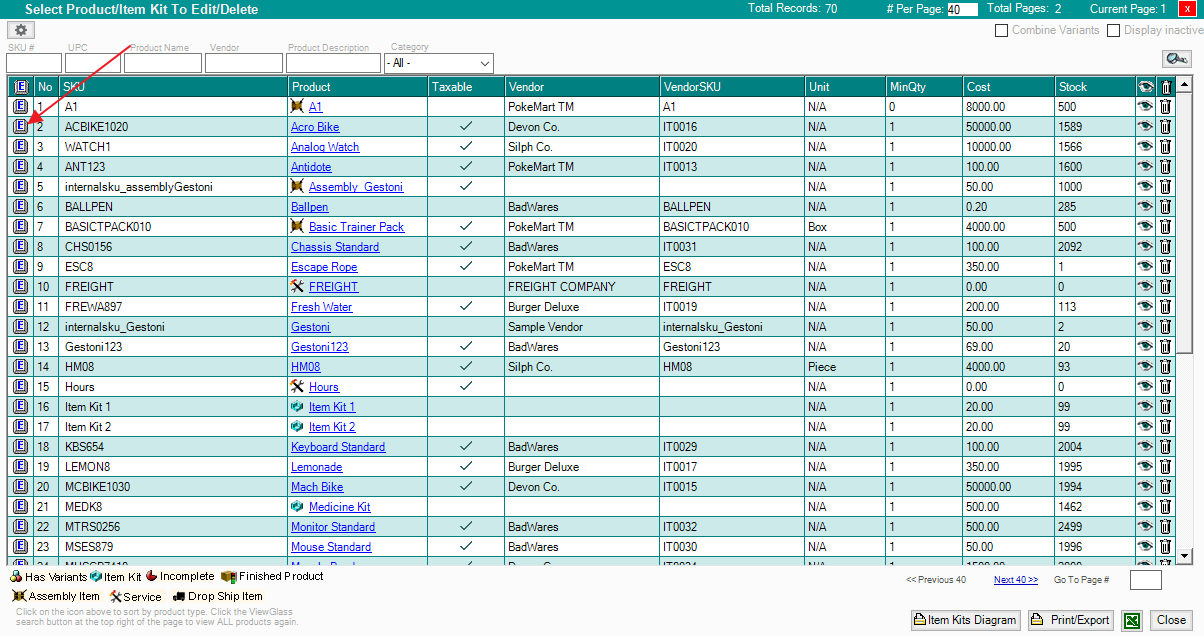Delete the Antidote product using trash icon

(x=1165, y=167)
